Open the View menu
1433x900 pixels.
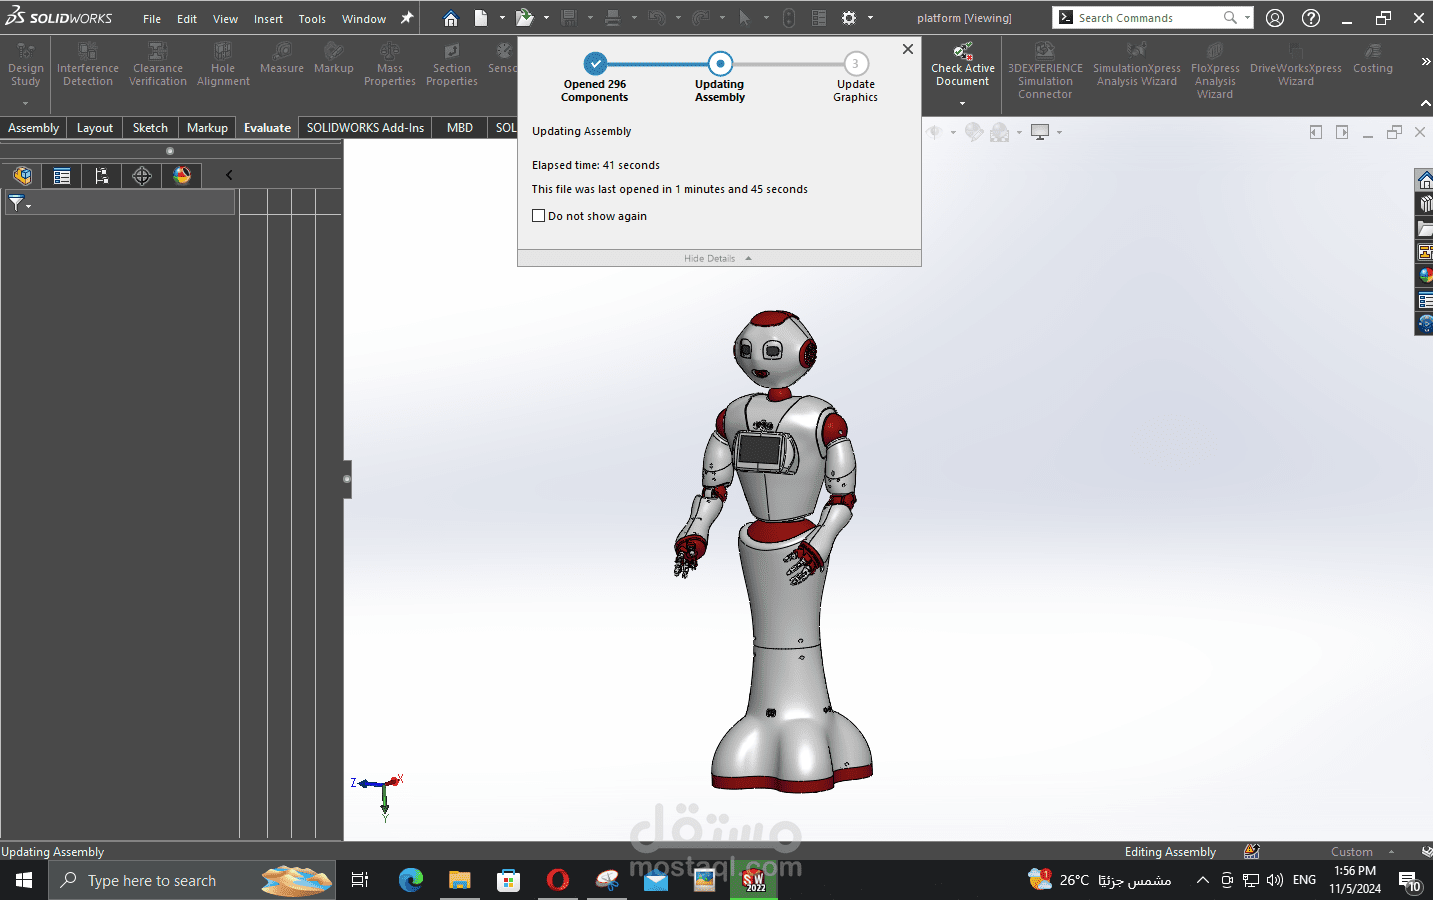(225, 19)
